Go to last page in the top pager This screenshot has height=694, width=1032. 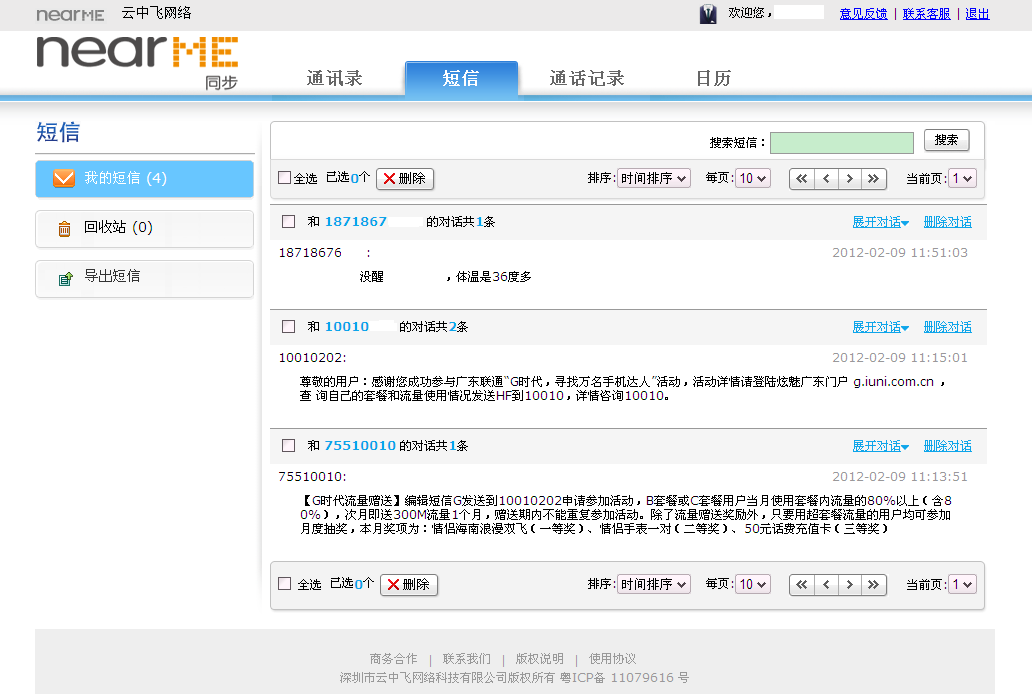[x=873, y=178]
